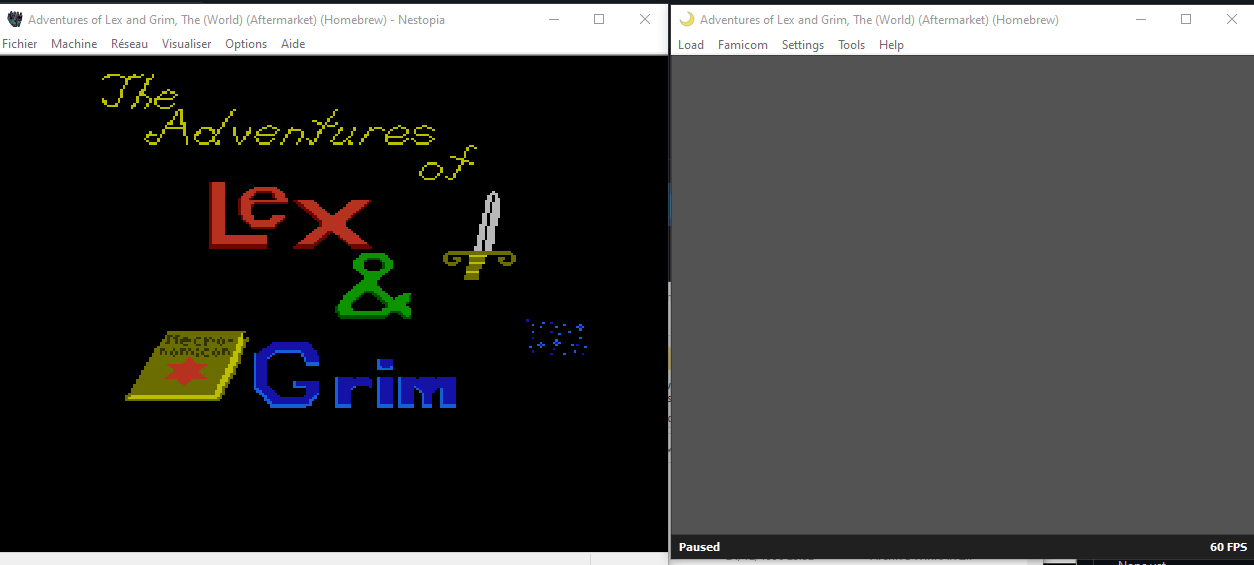Close the right emulator window
The image size is (1254, 565).
(x=1232, y=19)
